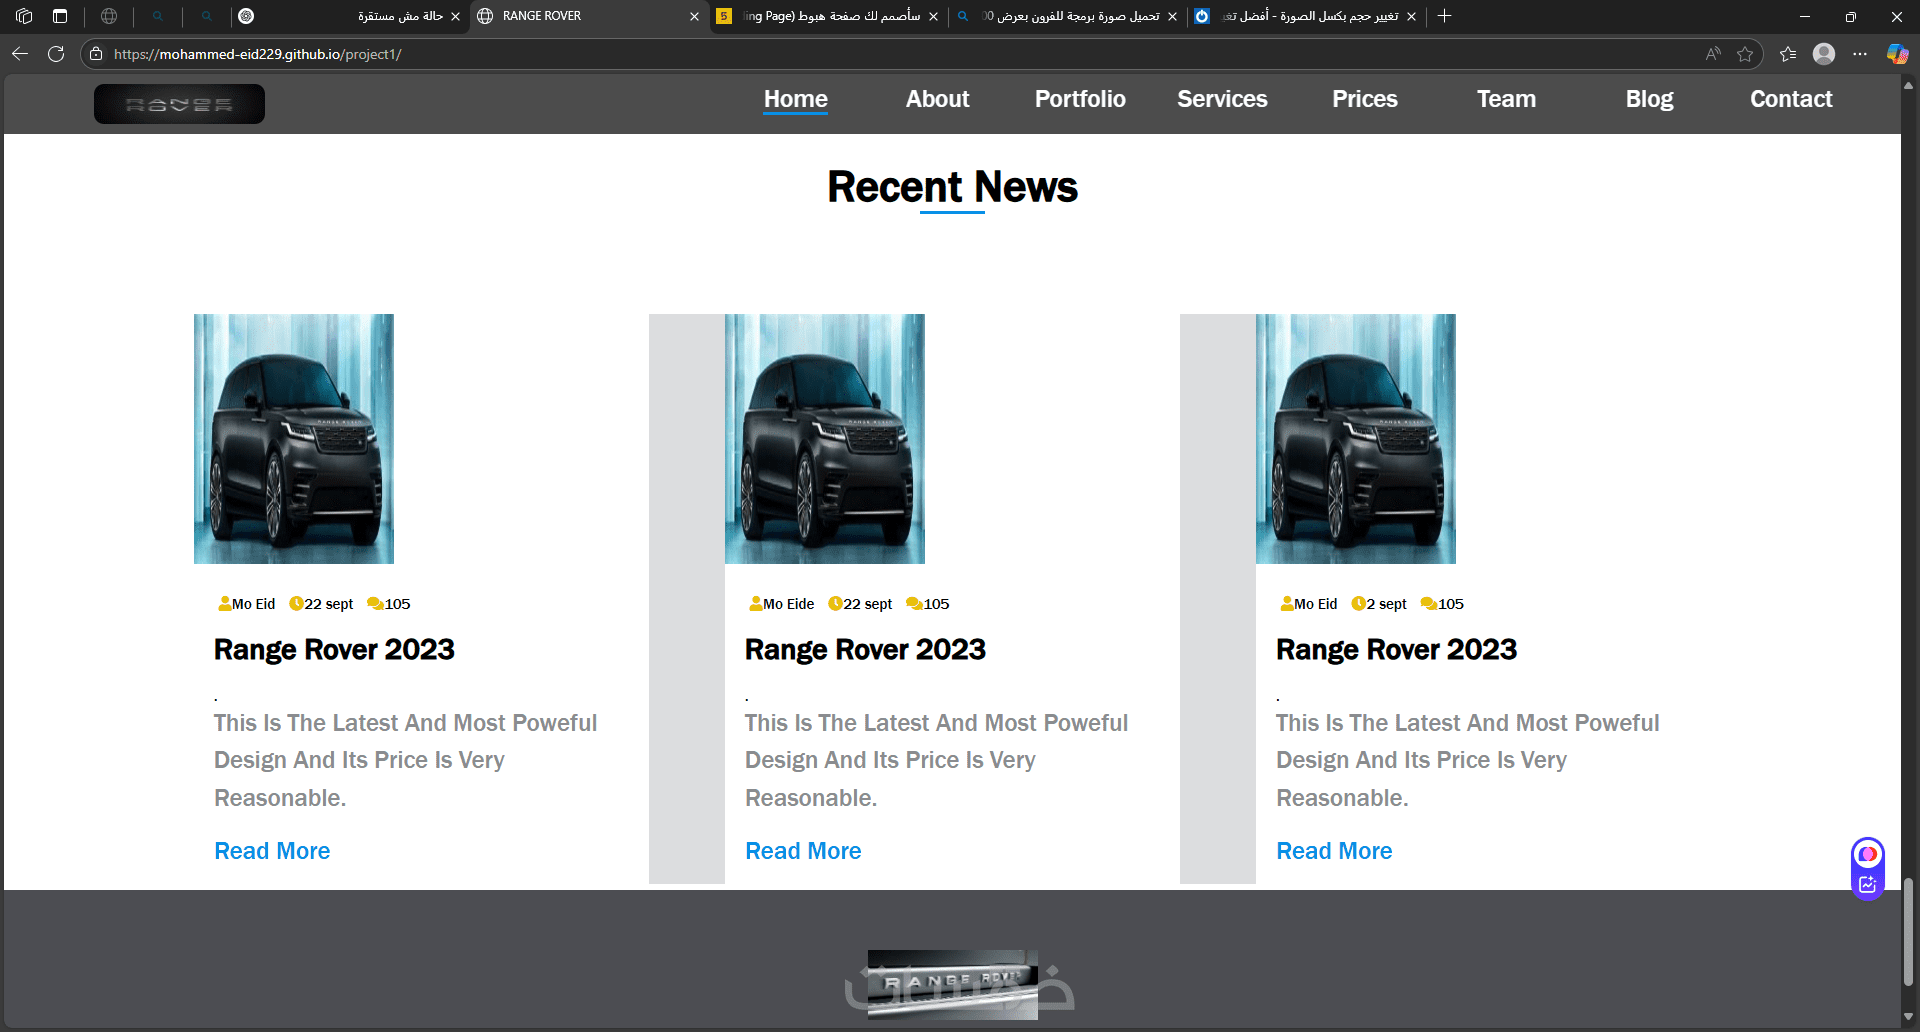The image size is (1920, 1032).
Task: Go to the Home nav item
Action: click(x=796, y=99)
